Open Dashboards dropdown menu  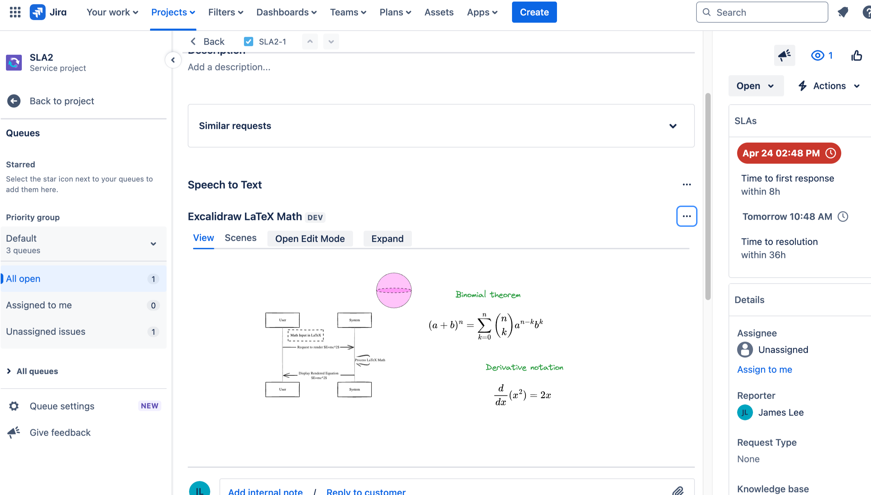pos(287,12)
